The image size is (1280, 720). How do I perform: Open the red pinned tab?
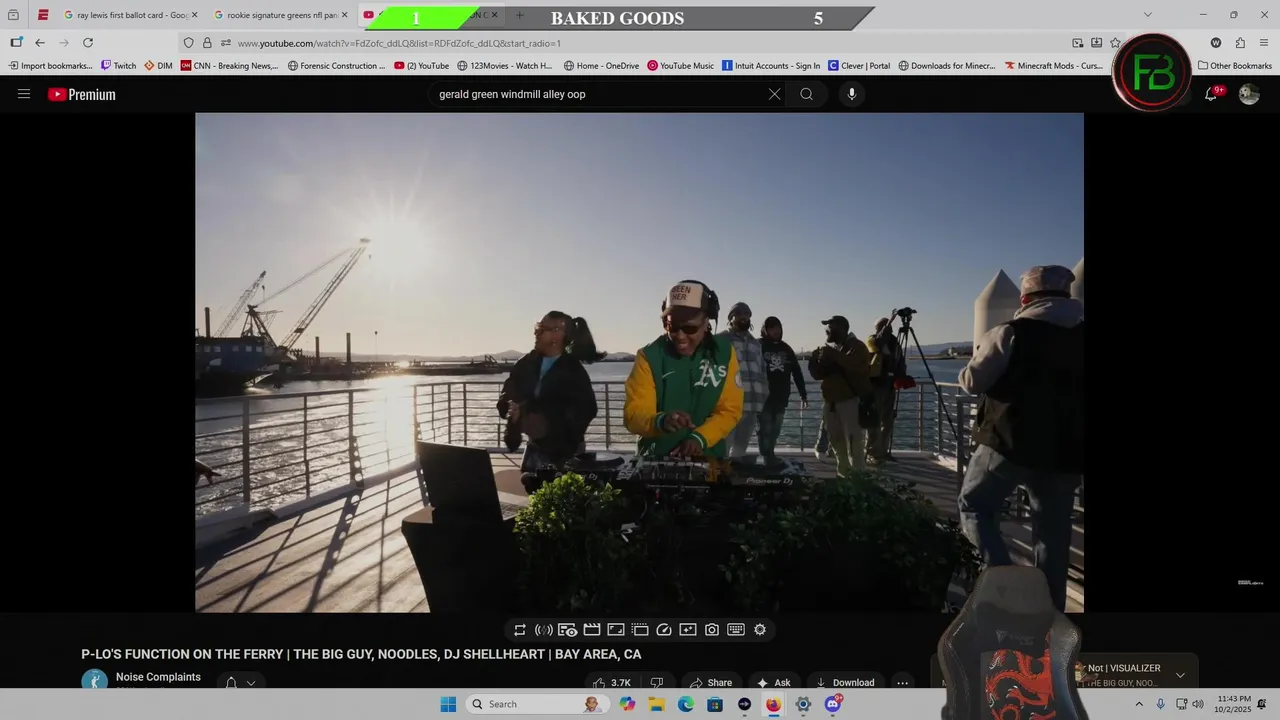[43, 15]
